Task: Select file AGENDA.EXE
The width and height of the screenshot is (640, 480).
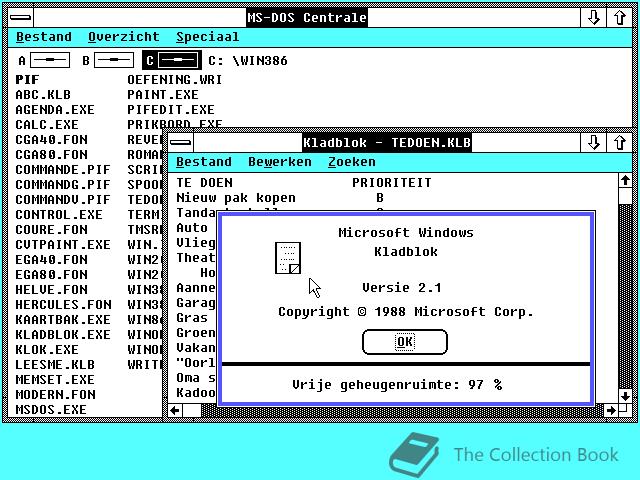Action: coord(55,110)
